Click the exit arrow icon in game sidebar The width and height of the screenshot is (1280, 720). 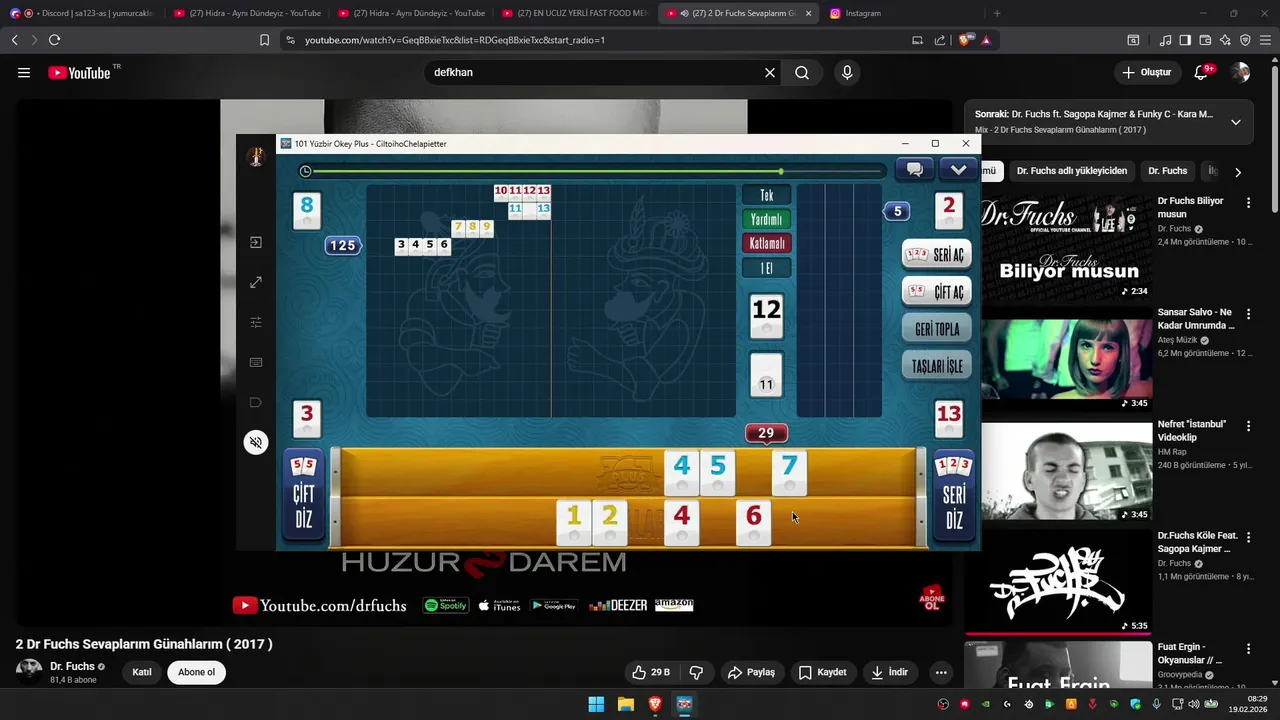point(256,243)
